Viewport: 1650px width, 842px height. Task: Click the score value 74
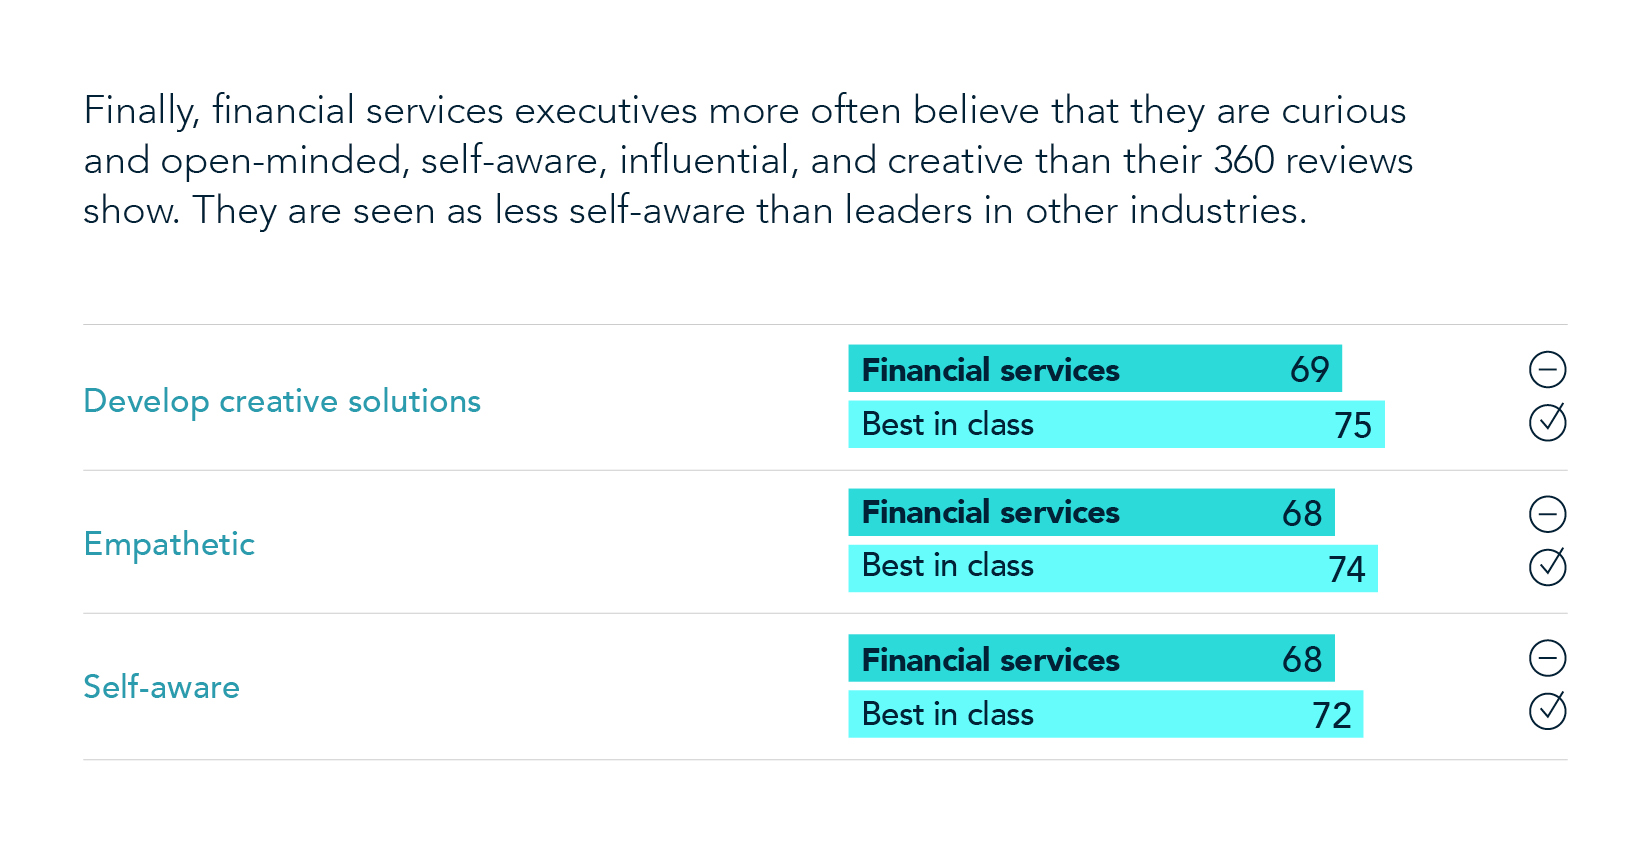pos(1346,569)
